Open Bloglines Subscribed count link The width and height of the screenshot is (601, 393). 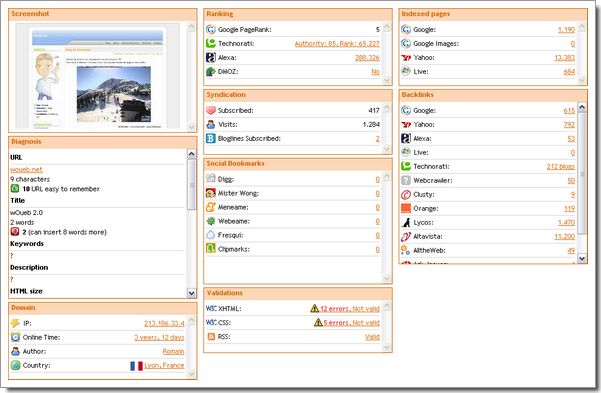378,138
